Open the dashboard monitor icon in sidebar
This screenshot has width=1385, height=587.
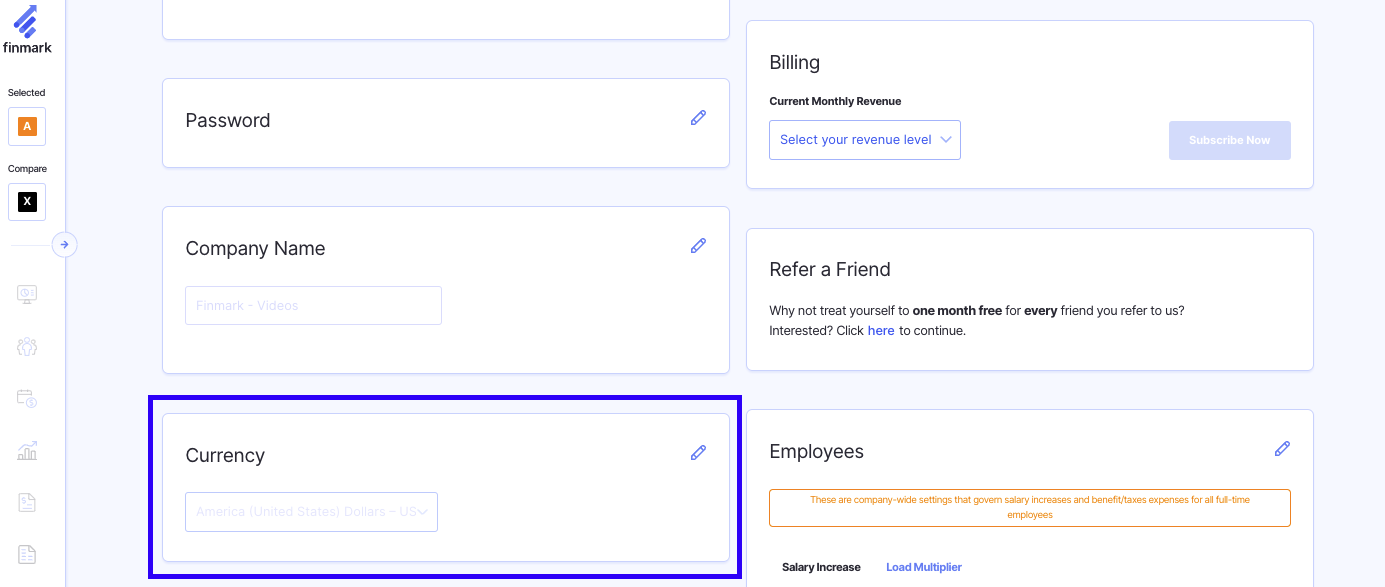coord(27,294)
